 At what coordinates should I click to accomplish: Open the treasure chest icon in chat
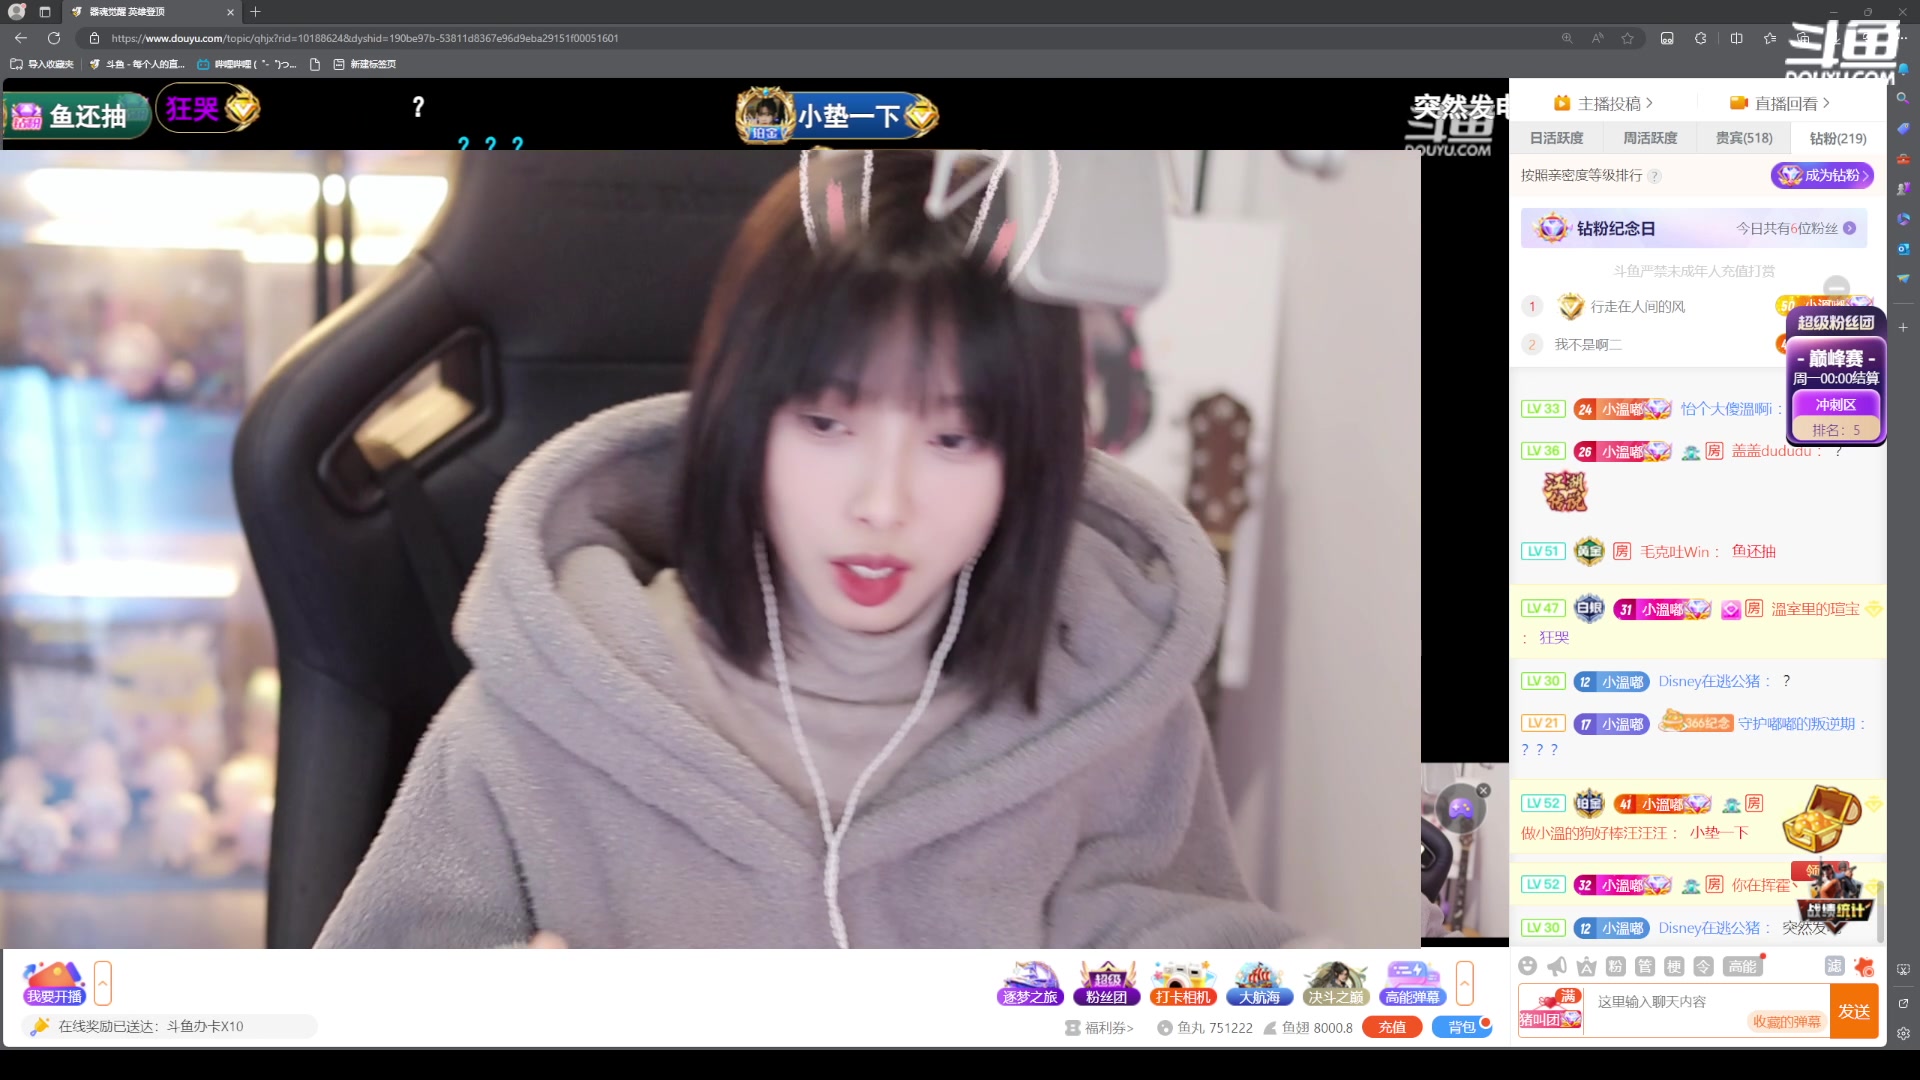1821,817
